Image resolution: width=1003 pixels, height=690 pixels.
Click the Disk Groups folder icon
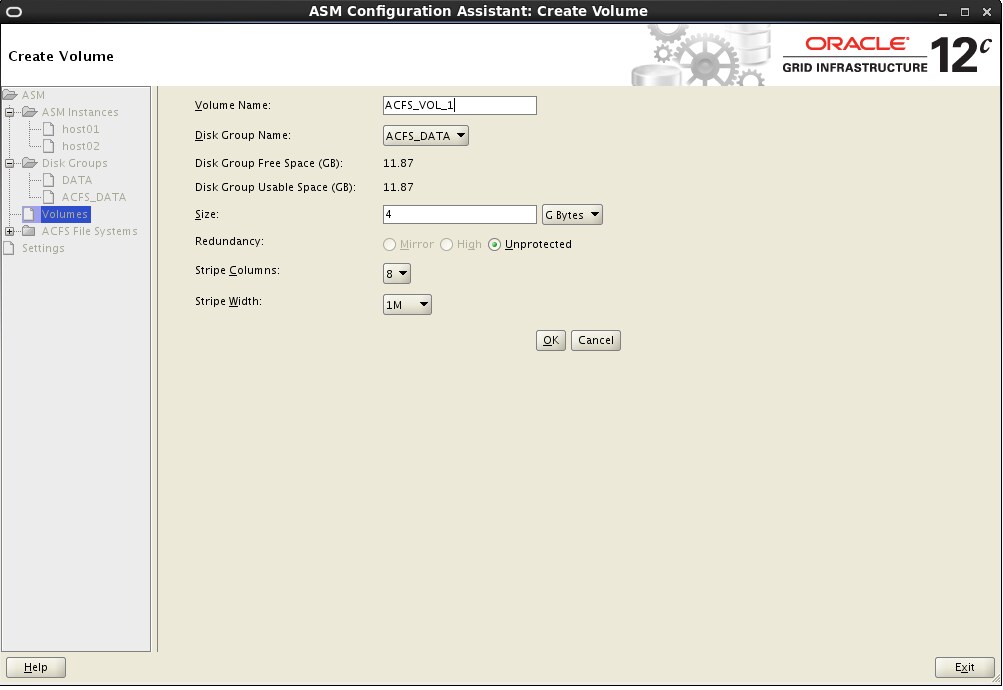29,163
